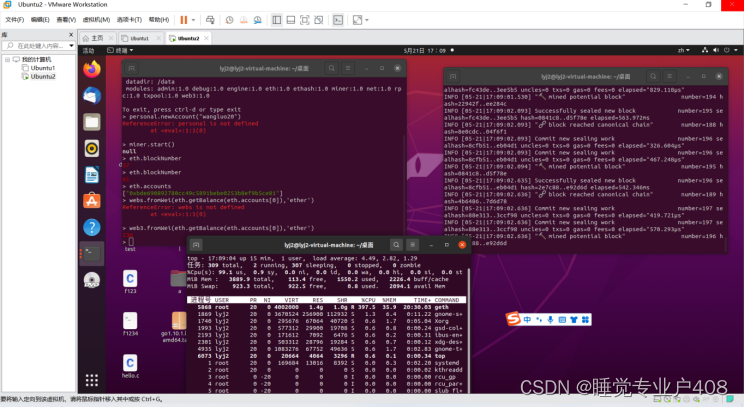Viewport: 744px width, 408px height.
Task: Open Files from the dock
Action: (92, 122)
